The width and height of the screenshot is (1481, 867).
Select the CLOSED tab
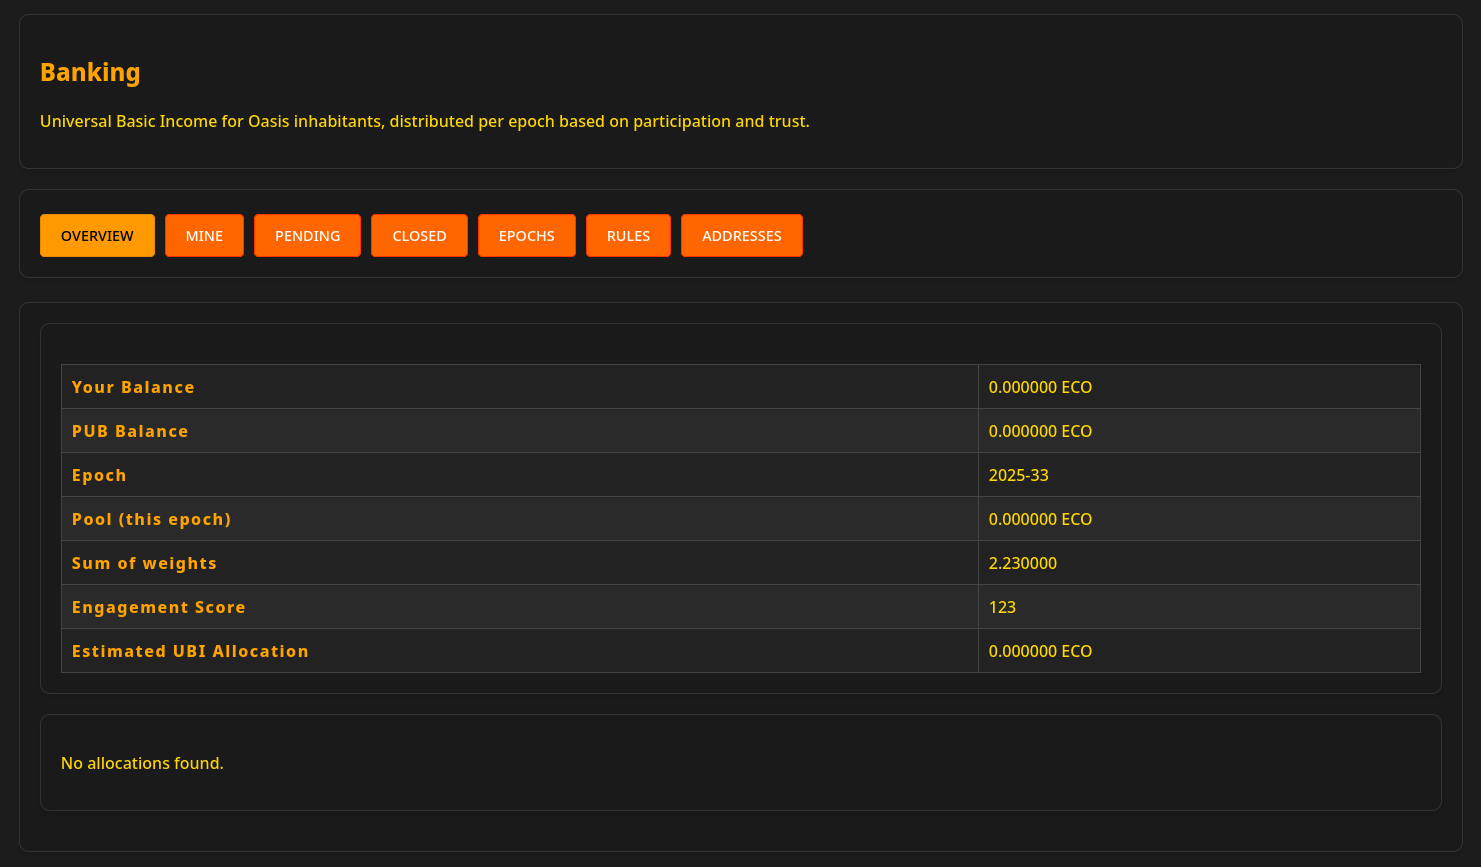(x=419, y=235)
